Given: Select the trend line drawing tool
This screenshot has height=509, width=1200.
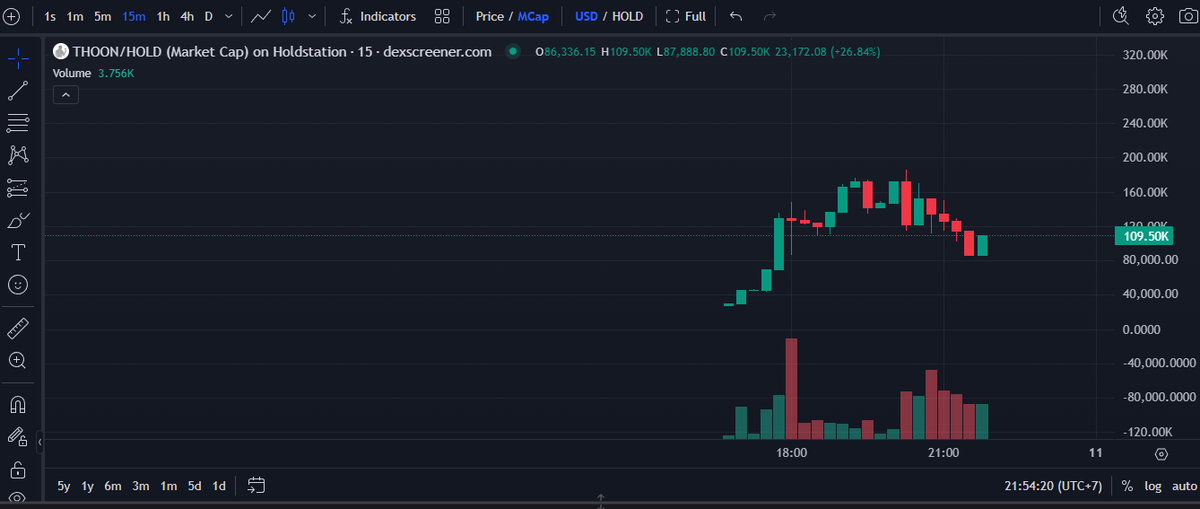Looking at the screenshot, I should click(17, 91).
